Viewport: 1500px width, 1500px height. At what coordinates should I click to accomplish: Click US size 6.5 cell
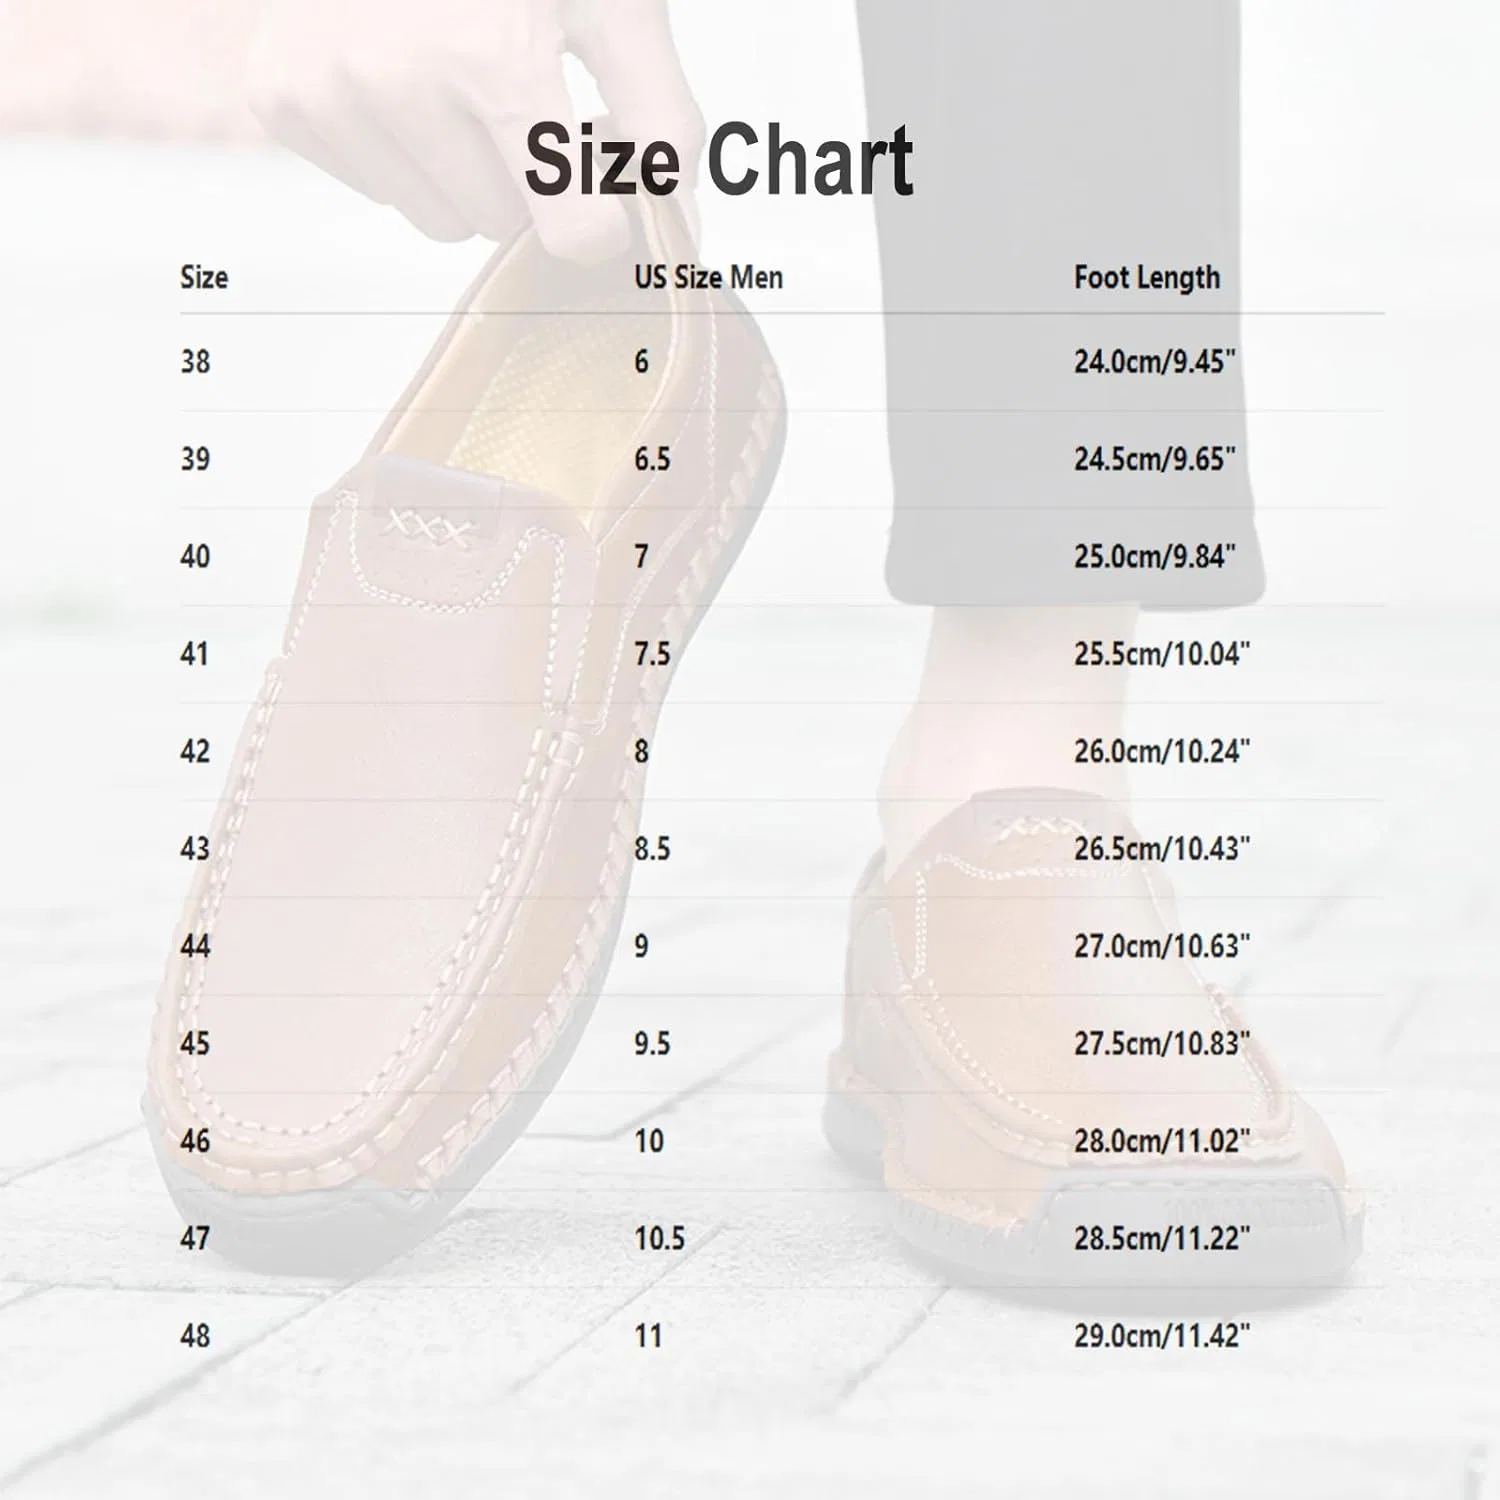point(652,459)
